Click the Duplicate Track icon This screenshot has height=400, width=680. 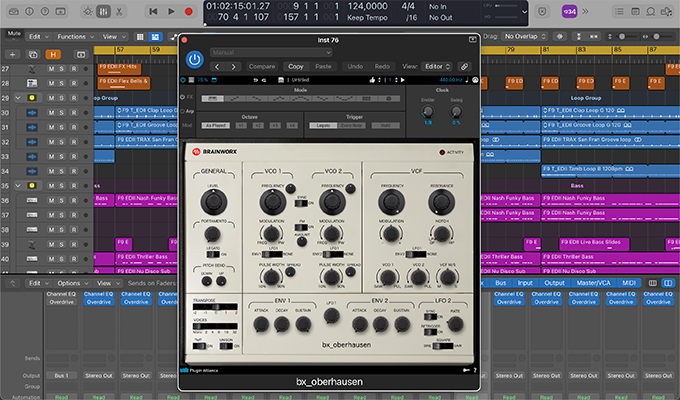tap(33, 55)
